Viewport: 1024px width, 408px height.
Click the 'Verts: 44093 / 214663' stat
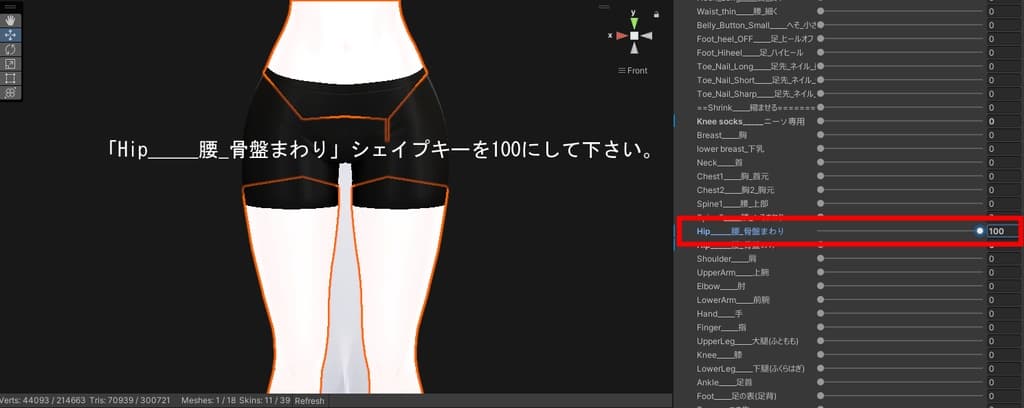[42, 401]
